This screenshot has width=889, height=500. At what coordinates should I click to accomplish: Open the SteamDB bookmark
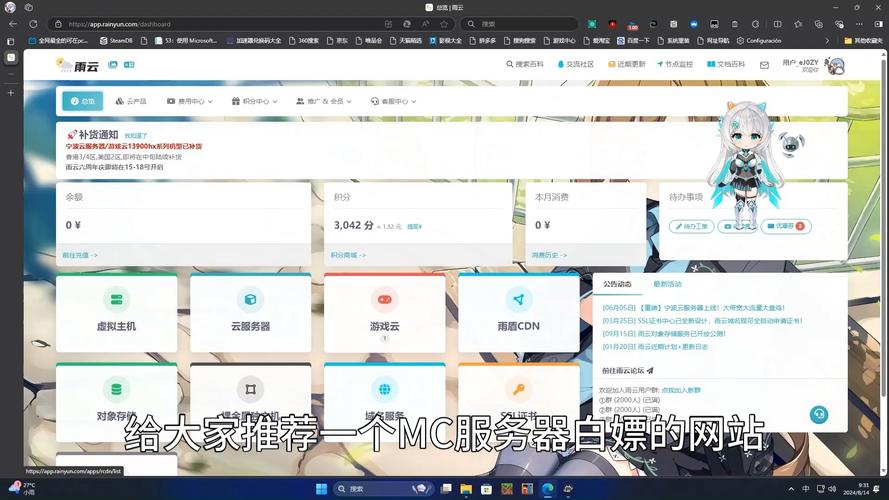(116, 41)
